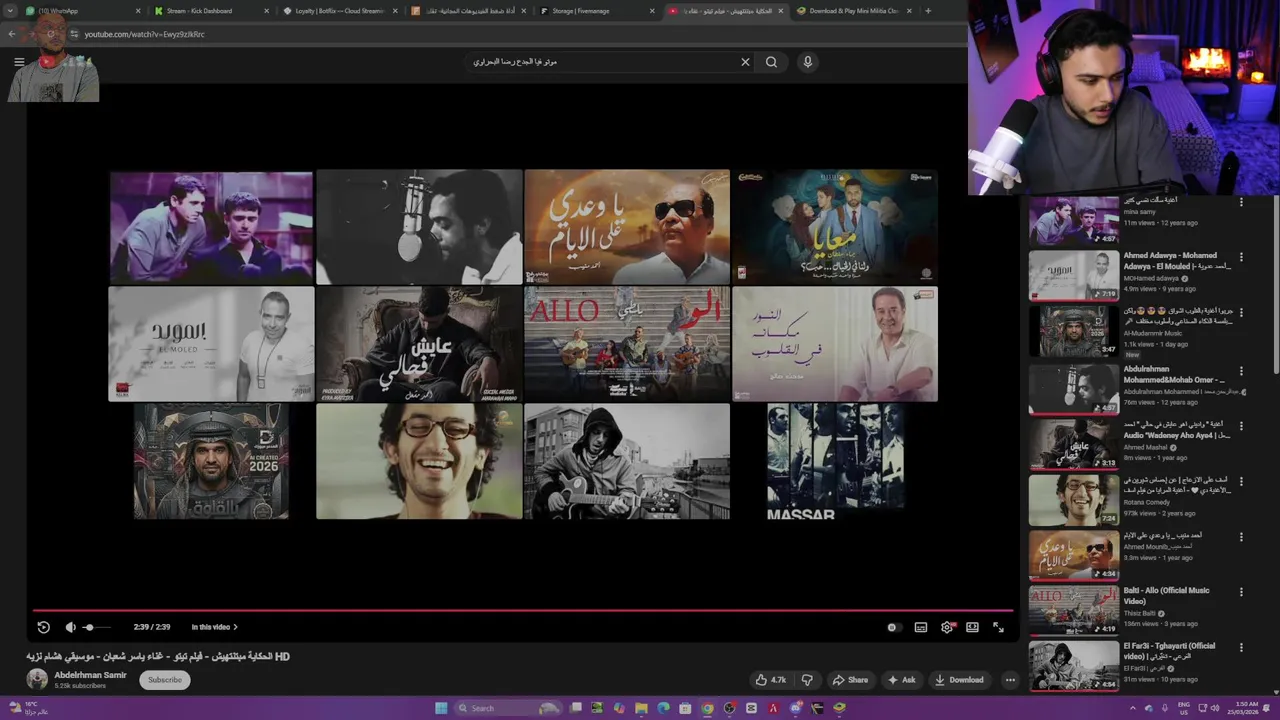
Task: Open the YouTube hamburger guide menu
Action: click(19, 62)
